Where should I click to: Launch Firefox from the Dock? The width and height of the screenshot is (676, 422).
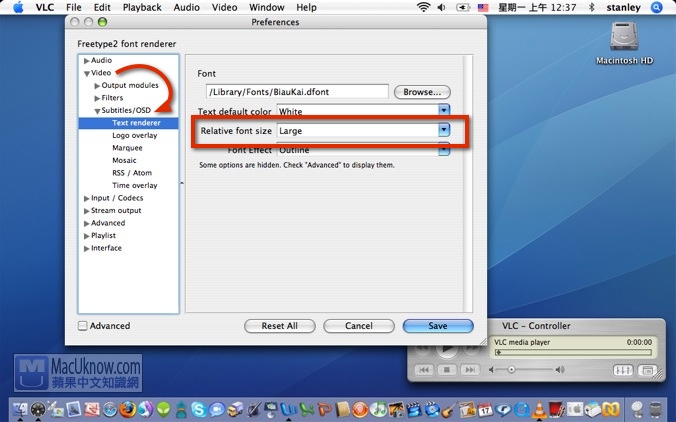click(x=128, y=409)
